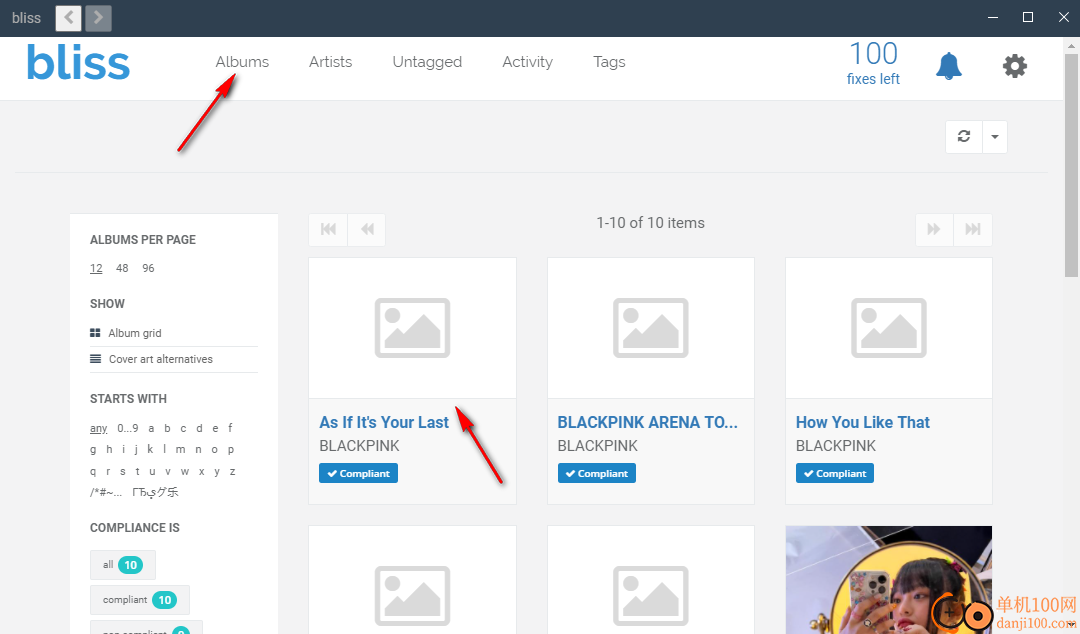Filter albums starting with letter e
Screen dimensions: 1080x634
point(215,428)
